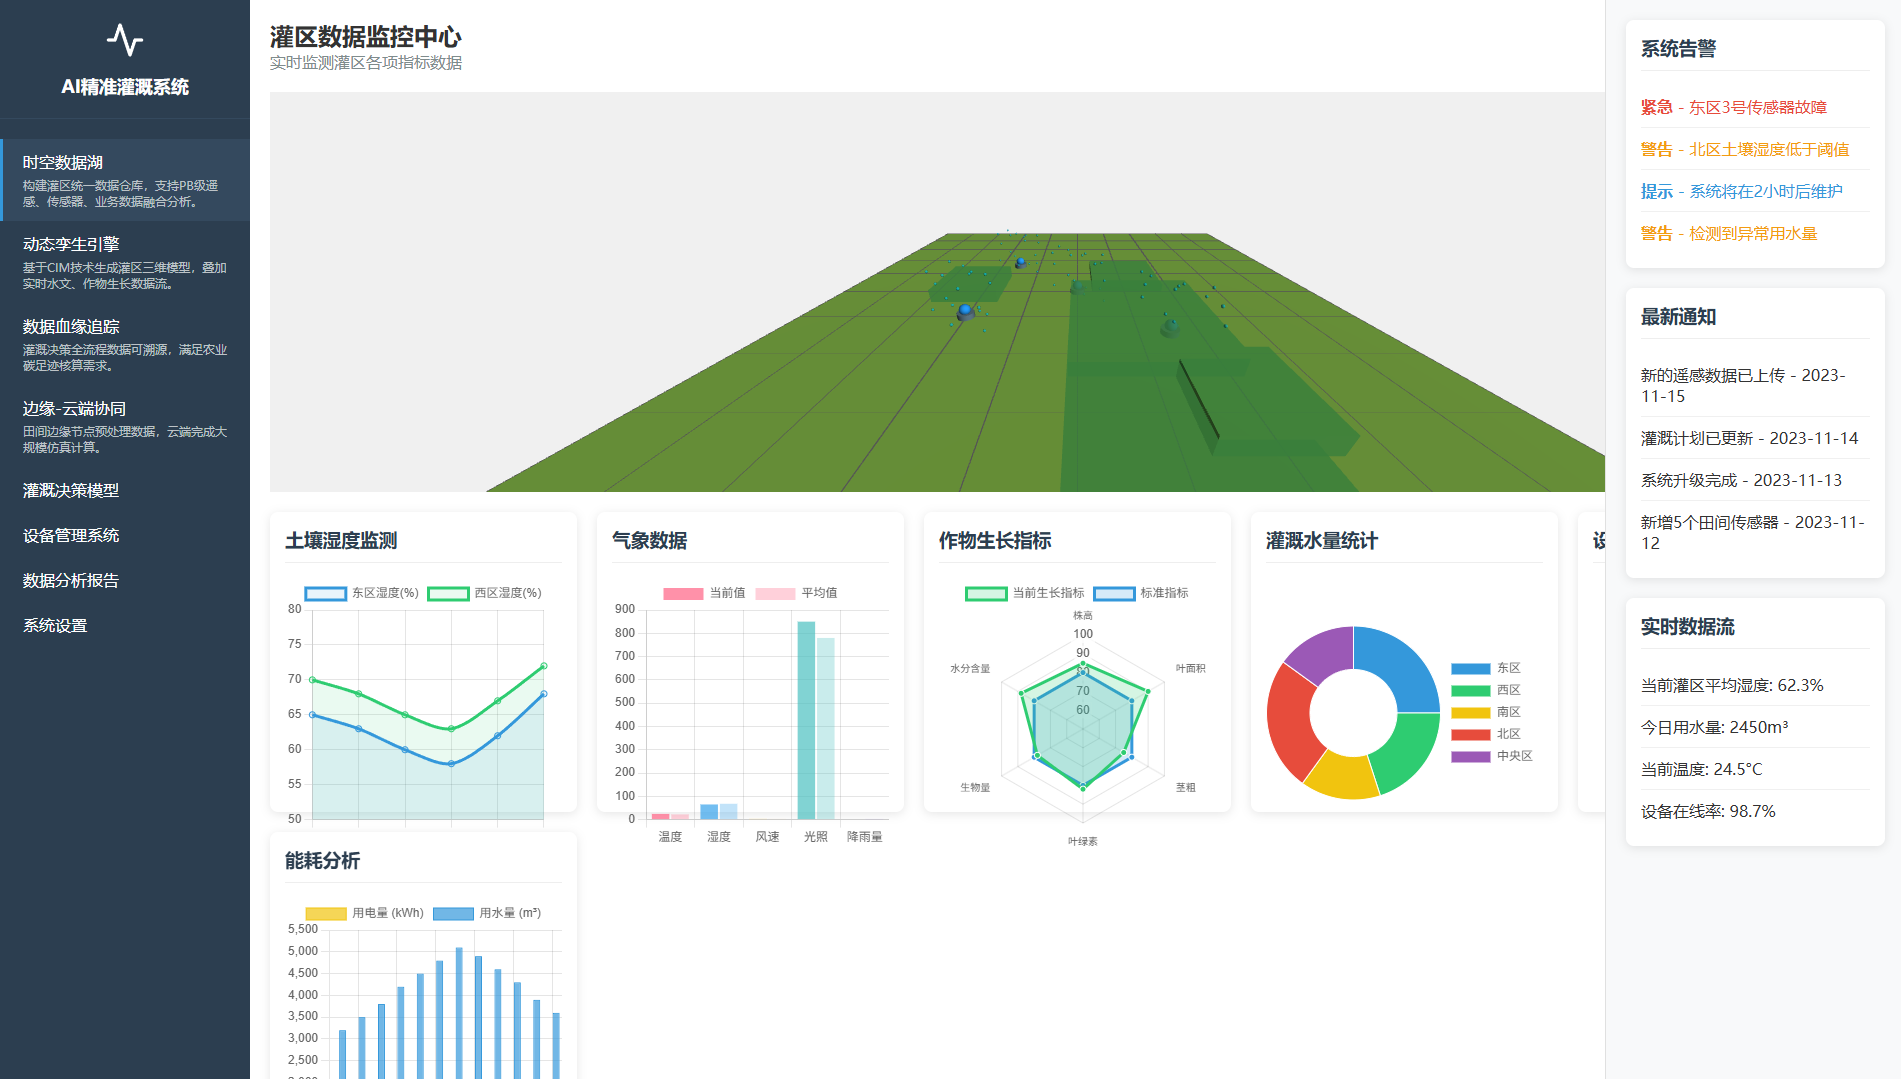Screen dimensions: 1901x1079
Task: Open 灌溉决策模型 page
Action: pyautogui.click(x=71, y=491)
